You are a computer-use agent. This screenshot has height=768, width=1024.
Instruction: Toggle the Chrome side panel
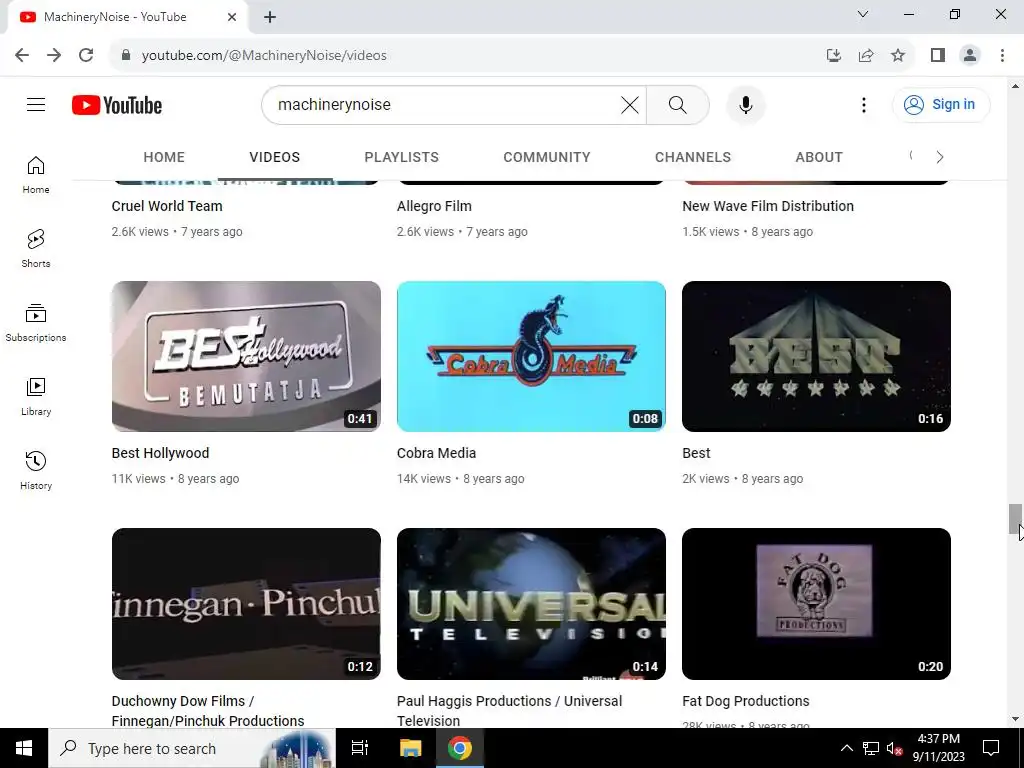click(x=938, y=56)
